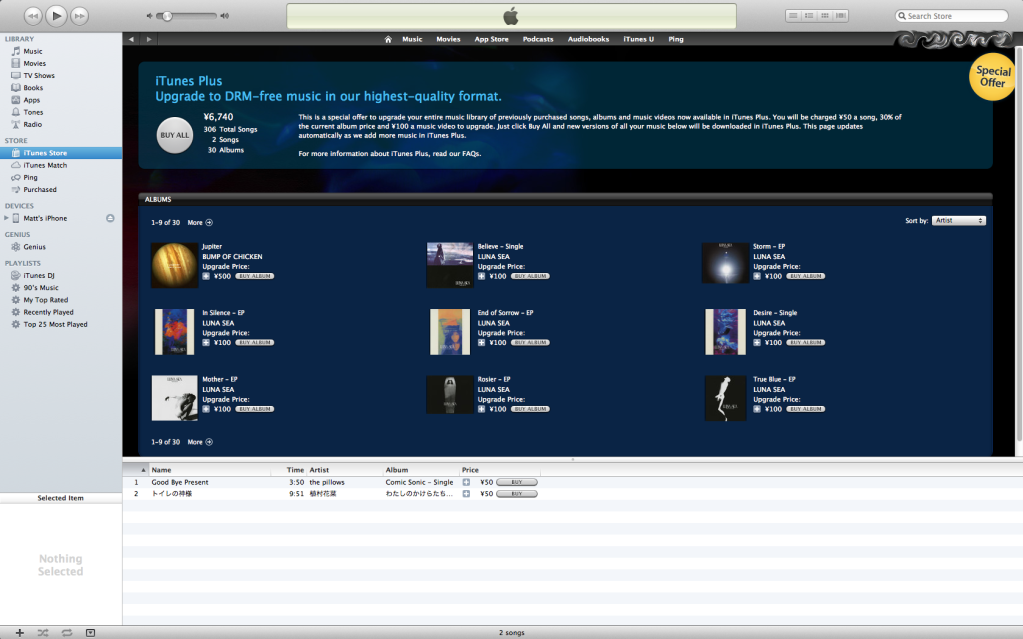Click the top More arrow link
Viewport: 1023px width, 639px height.
click(x=200, y=223)
